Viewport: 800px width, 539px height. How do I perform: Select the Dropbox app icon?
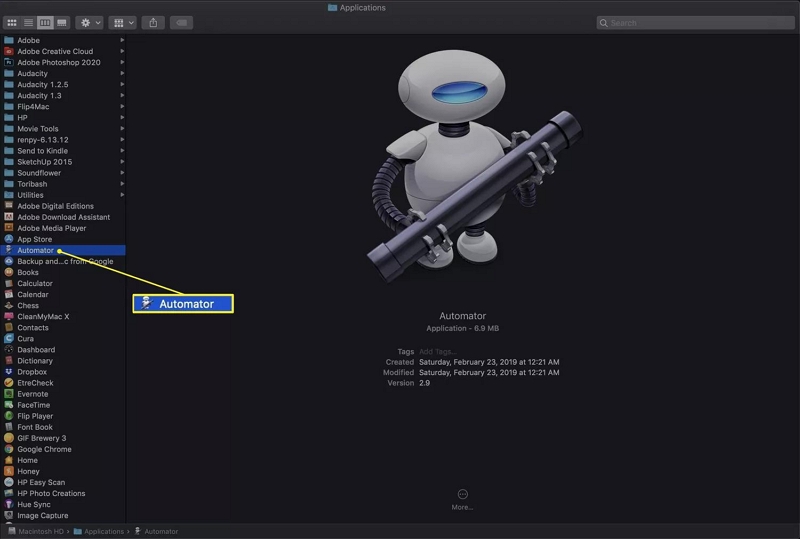point(9,372)
